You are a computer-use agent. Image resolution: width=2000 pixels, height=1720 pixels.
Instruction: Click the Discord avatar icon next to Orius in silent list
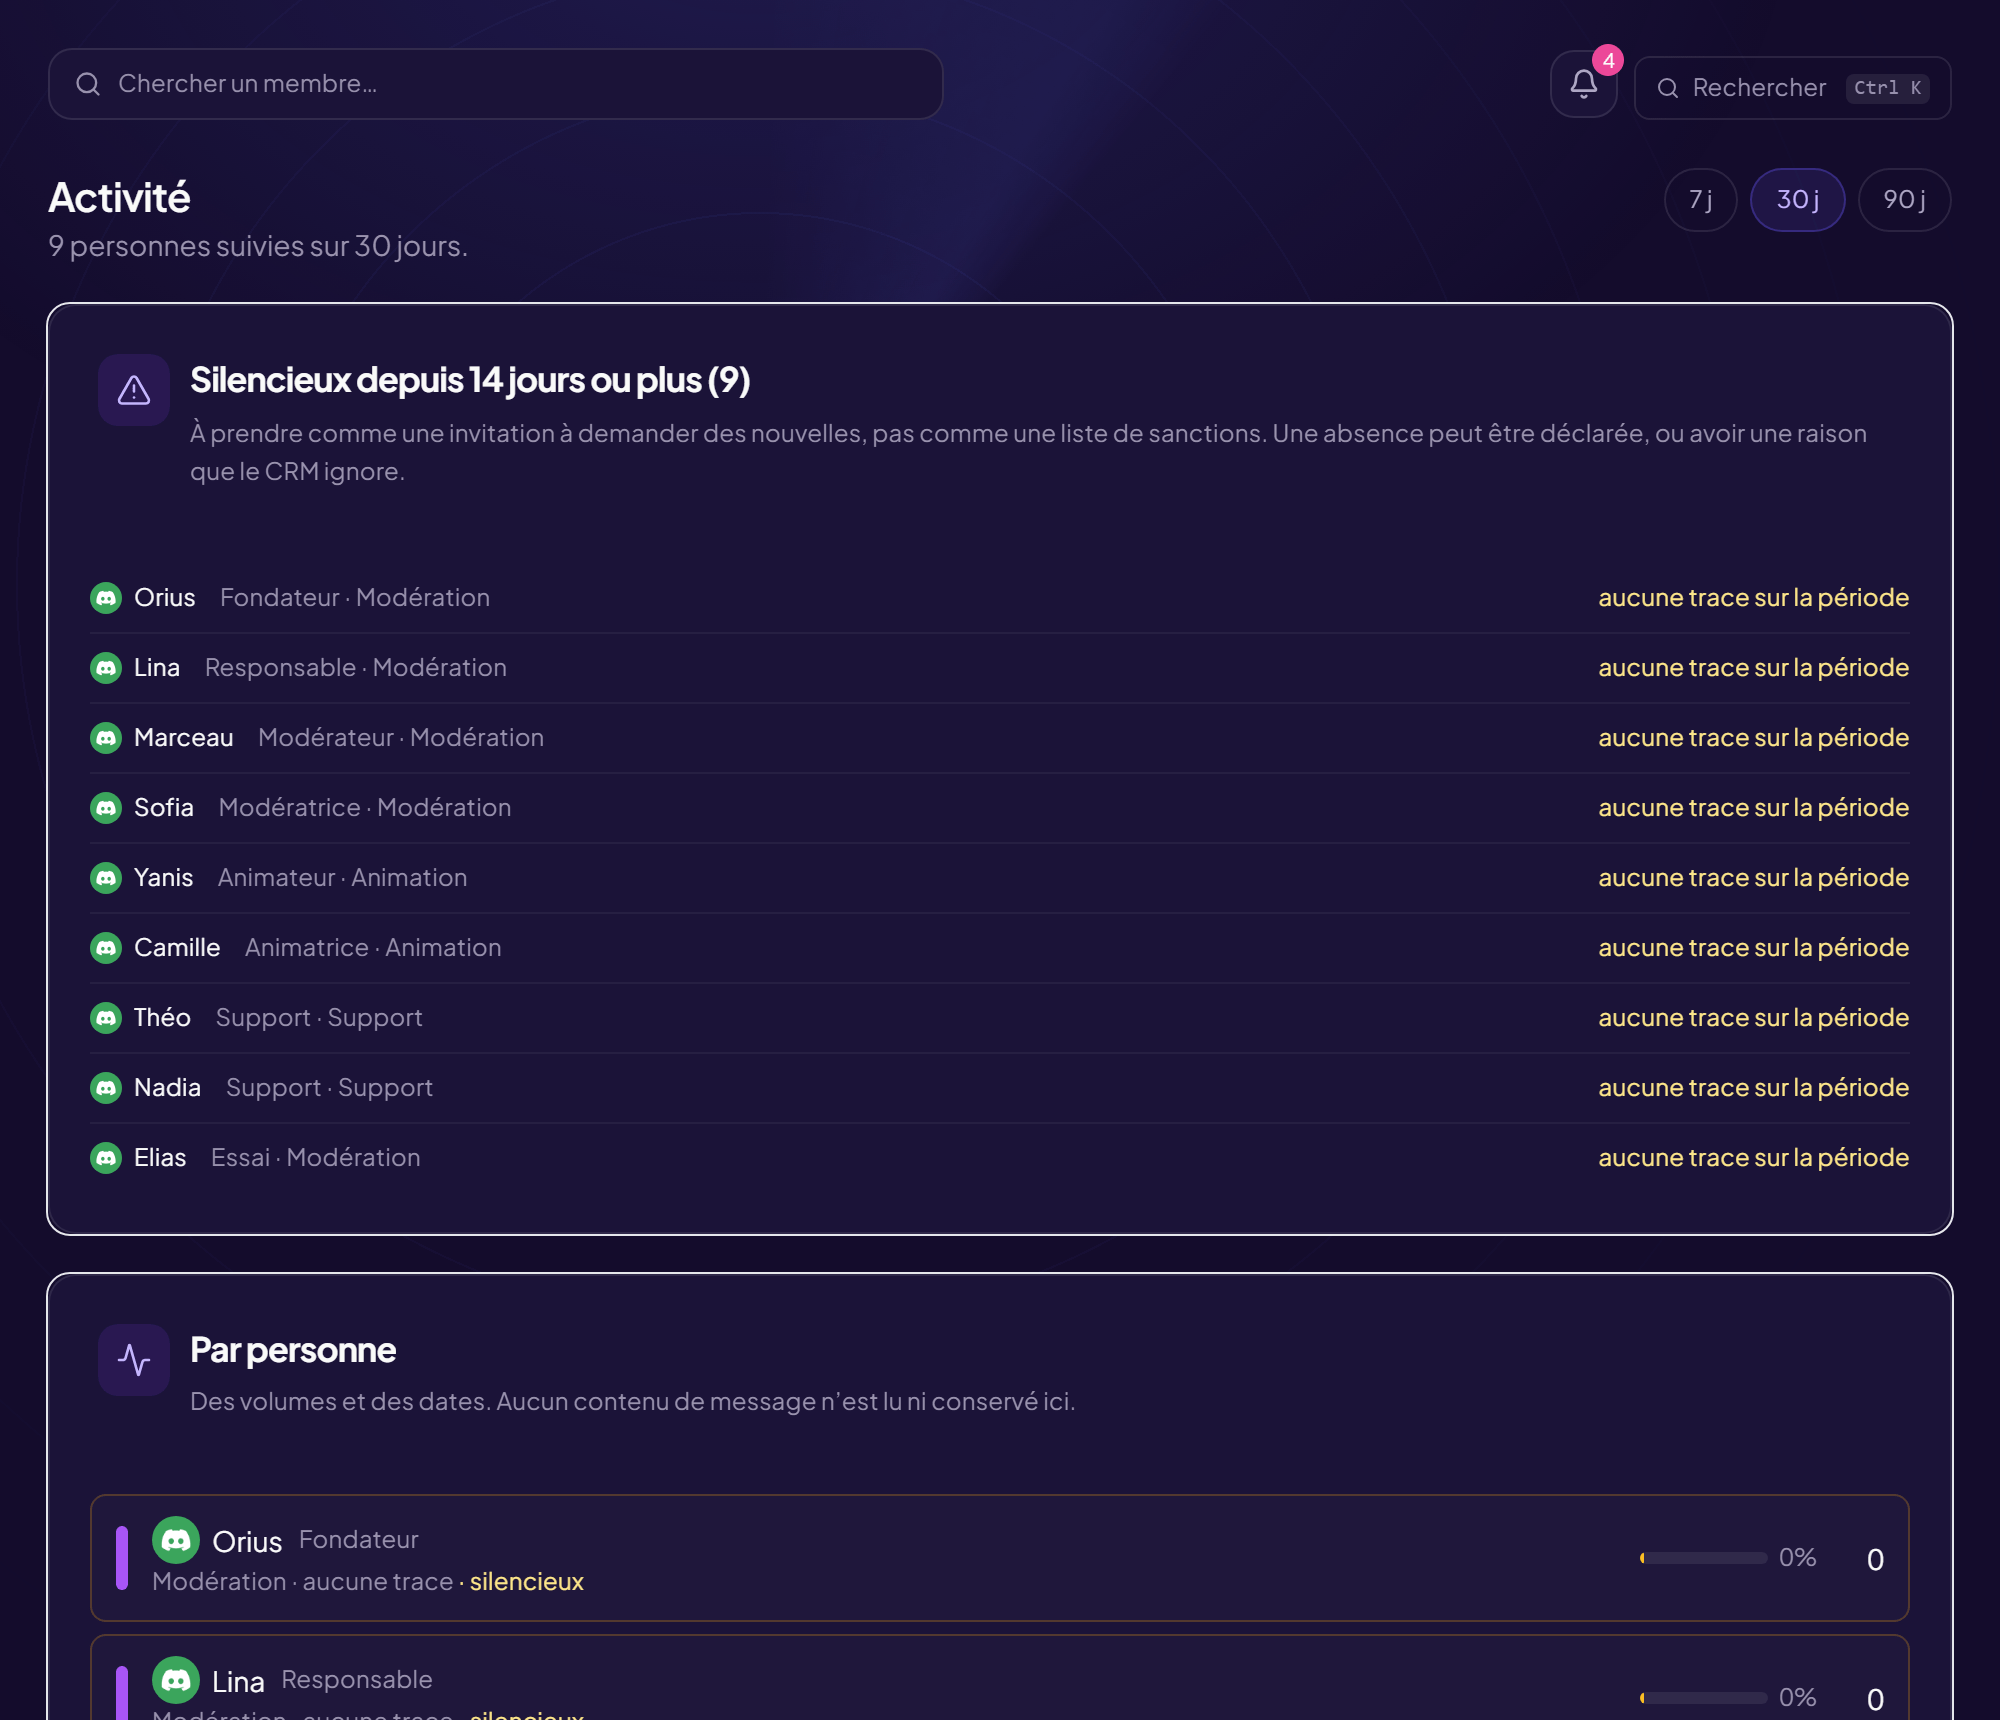tap(106, 598)
